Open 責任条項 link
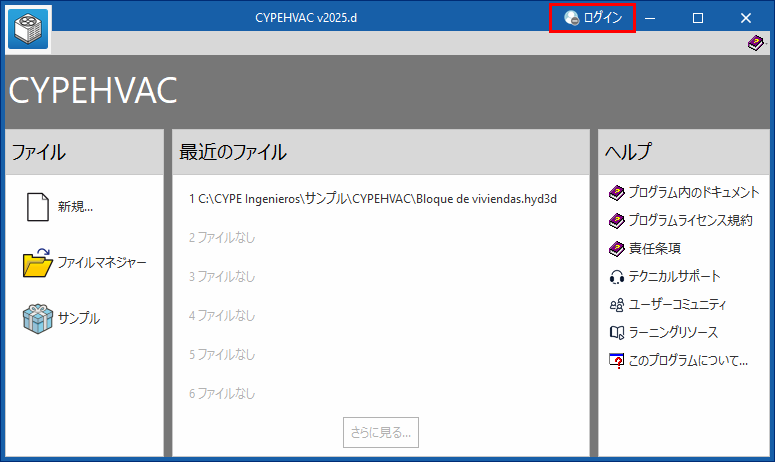Viewport: 775px width, 462px height. click(x=654, y=249)
